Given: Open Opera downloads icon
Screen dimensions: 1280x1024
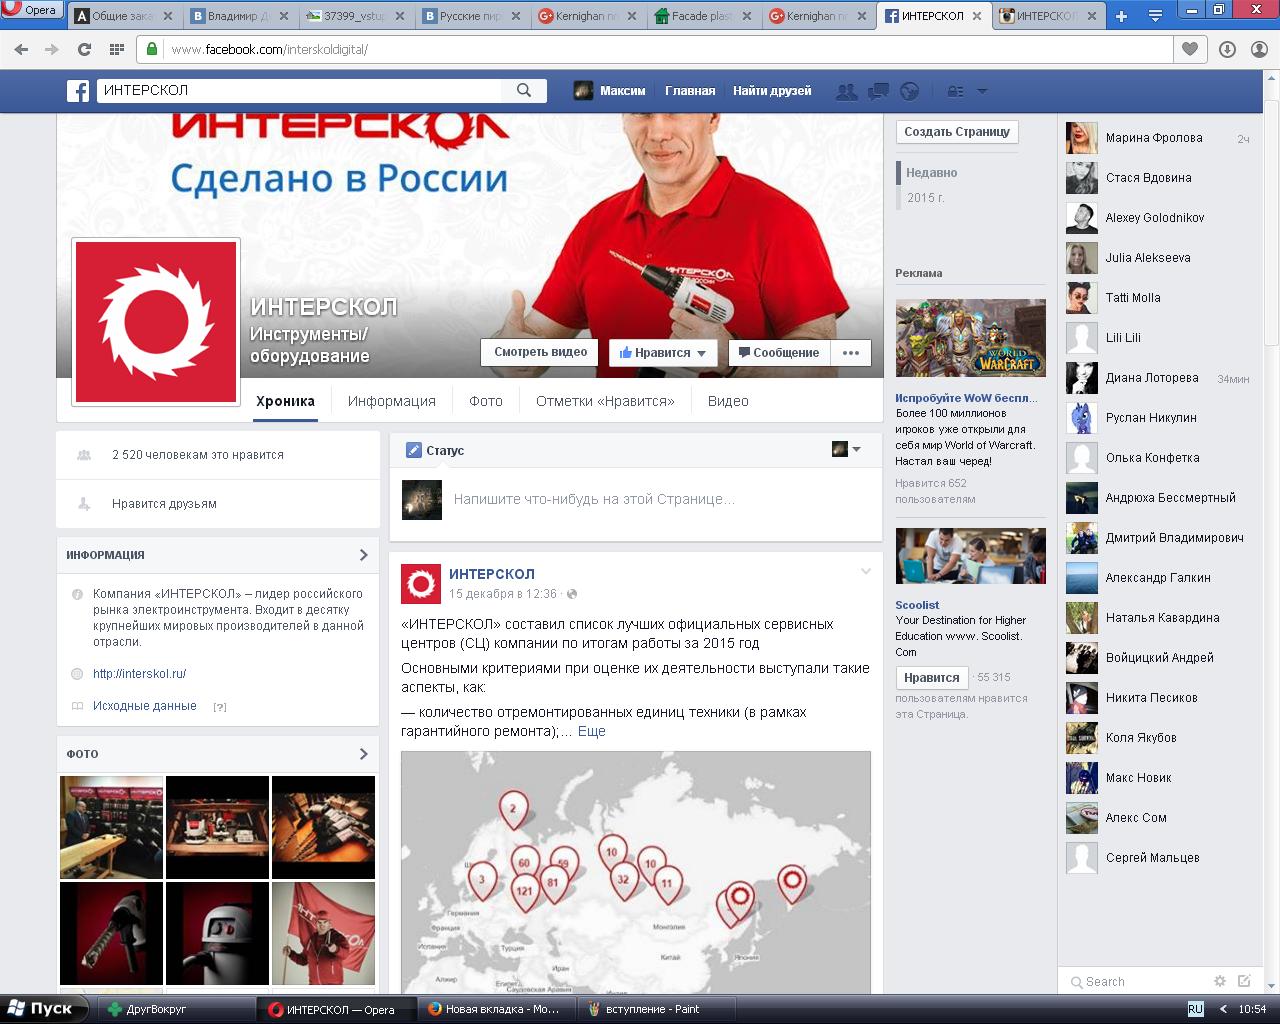Looking at the screenshot, I should click(1227, 49).
